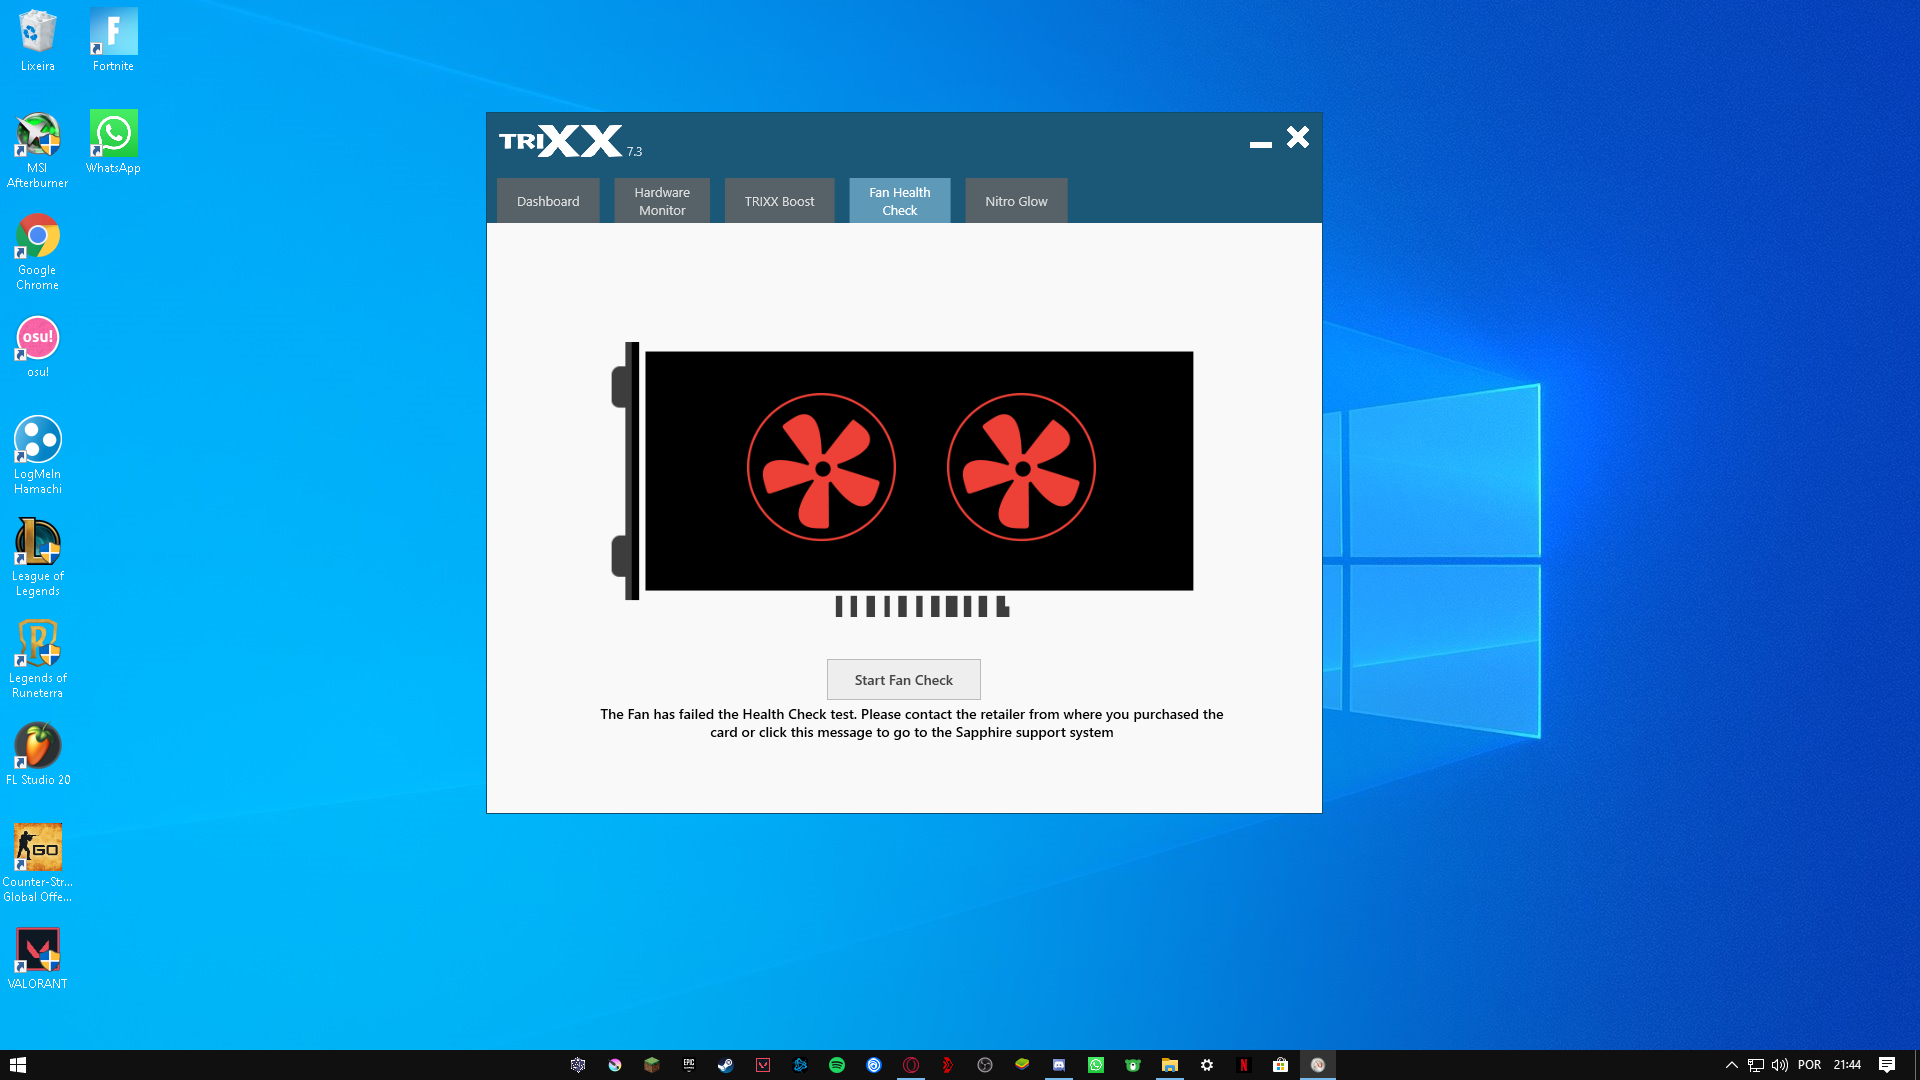Screen dimensions: 1920x1080
Task: Open WhatsApp from the taskbar
Action: point(1096,1065)
